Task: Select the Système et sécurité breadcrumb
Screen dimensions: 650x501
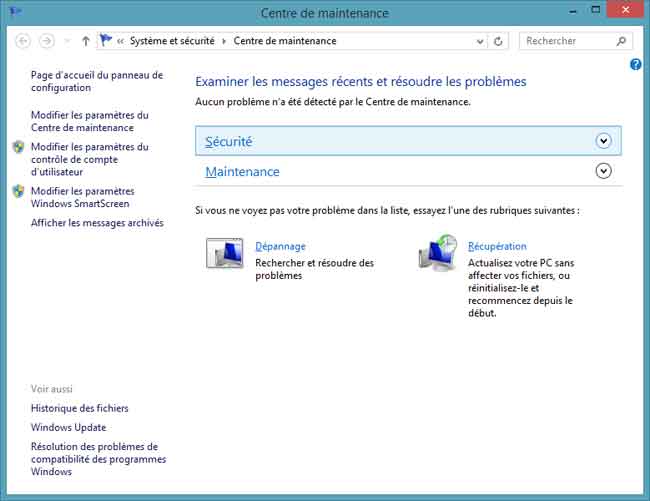Action: pyautogui.click(x=173, y=41)
